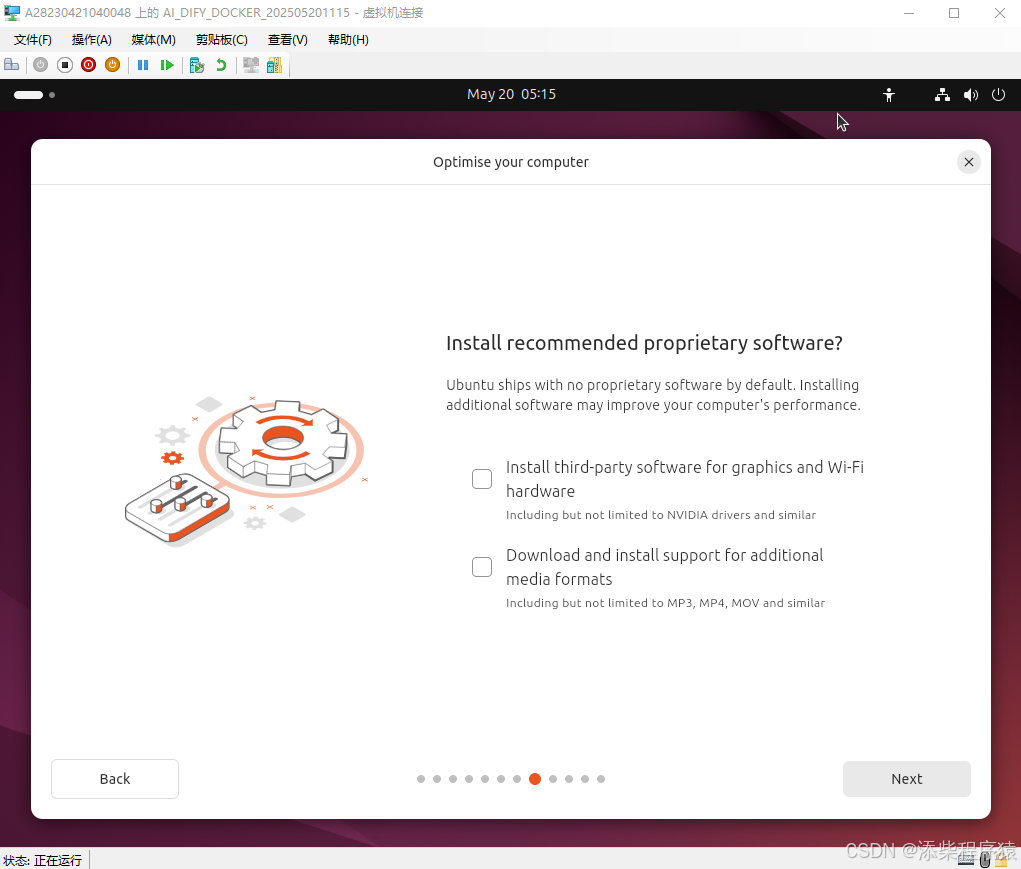1021x869 pixels.
Task: Click the Ctrl+Alt+Del toolbar icon
Action: click(12, 64)
